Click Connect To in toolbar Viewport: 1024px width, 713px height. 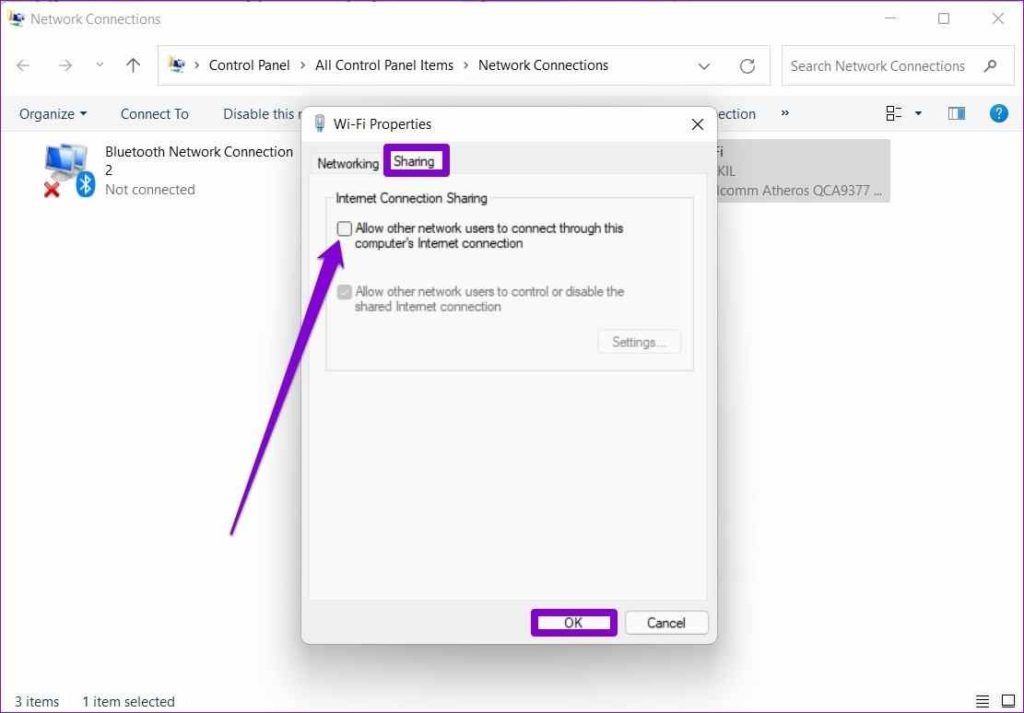pyautogui.click(x=154, y=114)
